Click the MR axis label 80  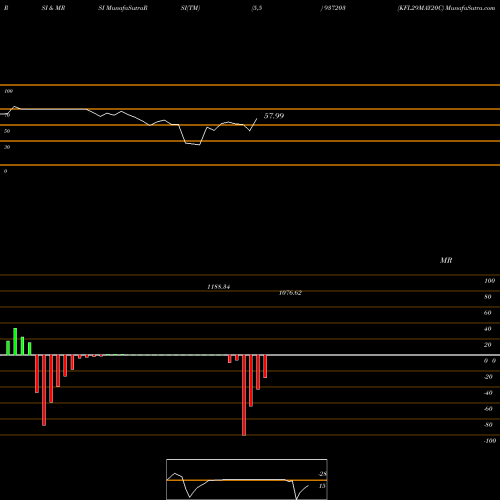[488, 297]
